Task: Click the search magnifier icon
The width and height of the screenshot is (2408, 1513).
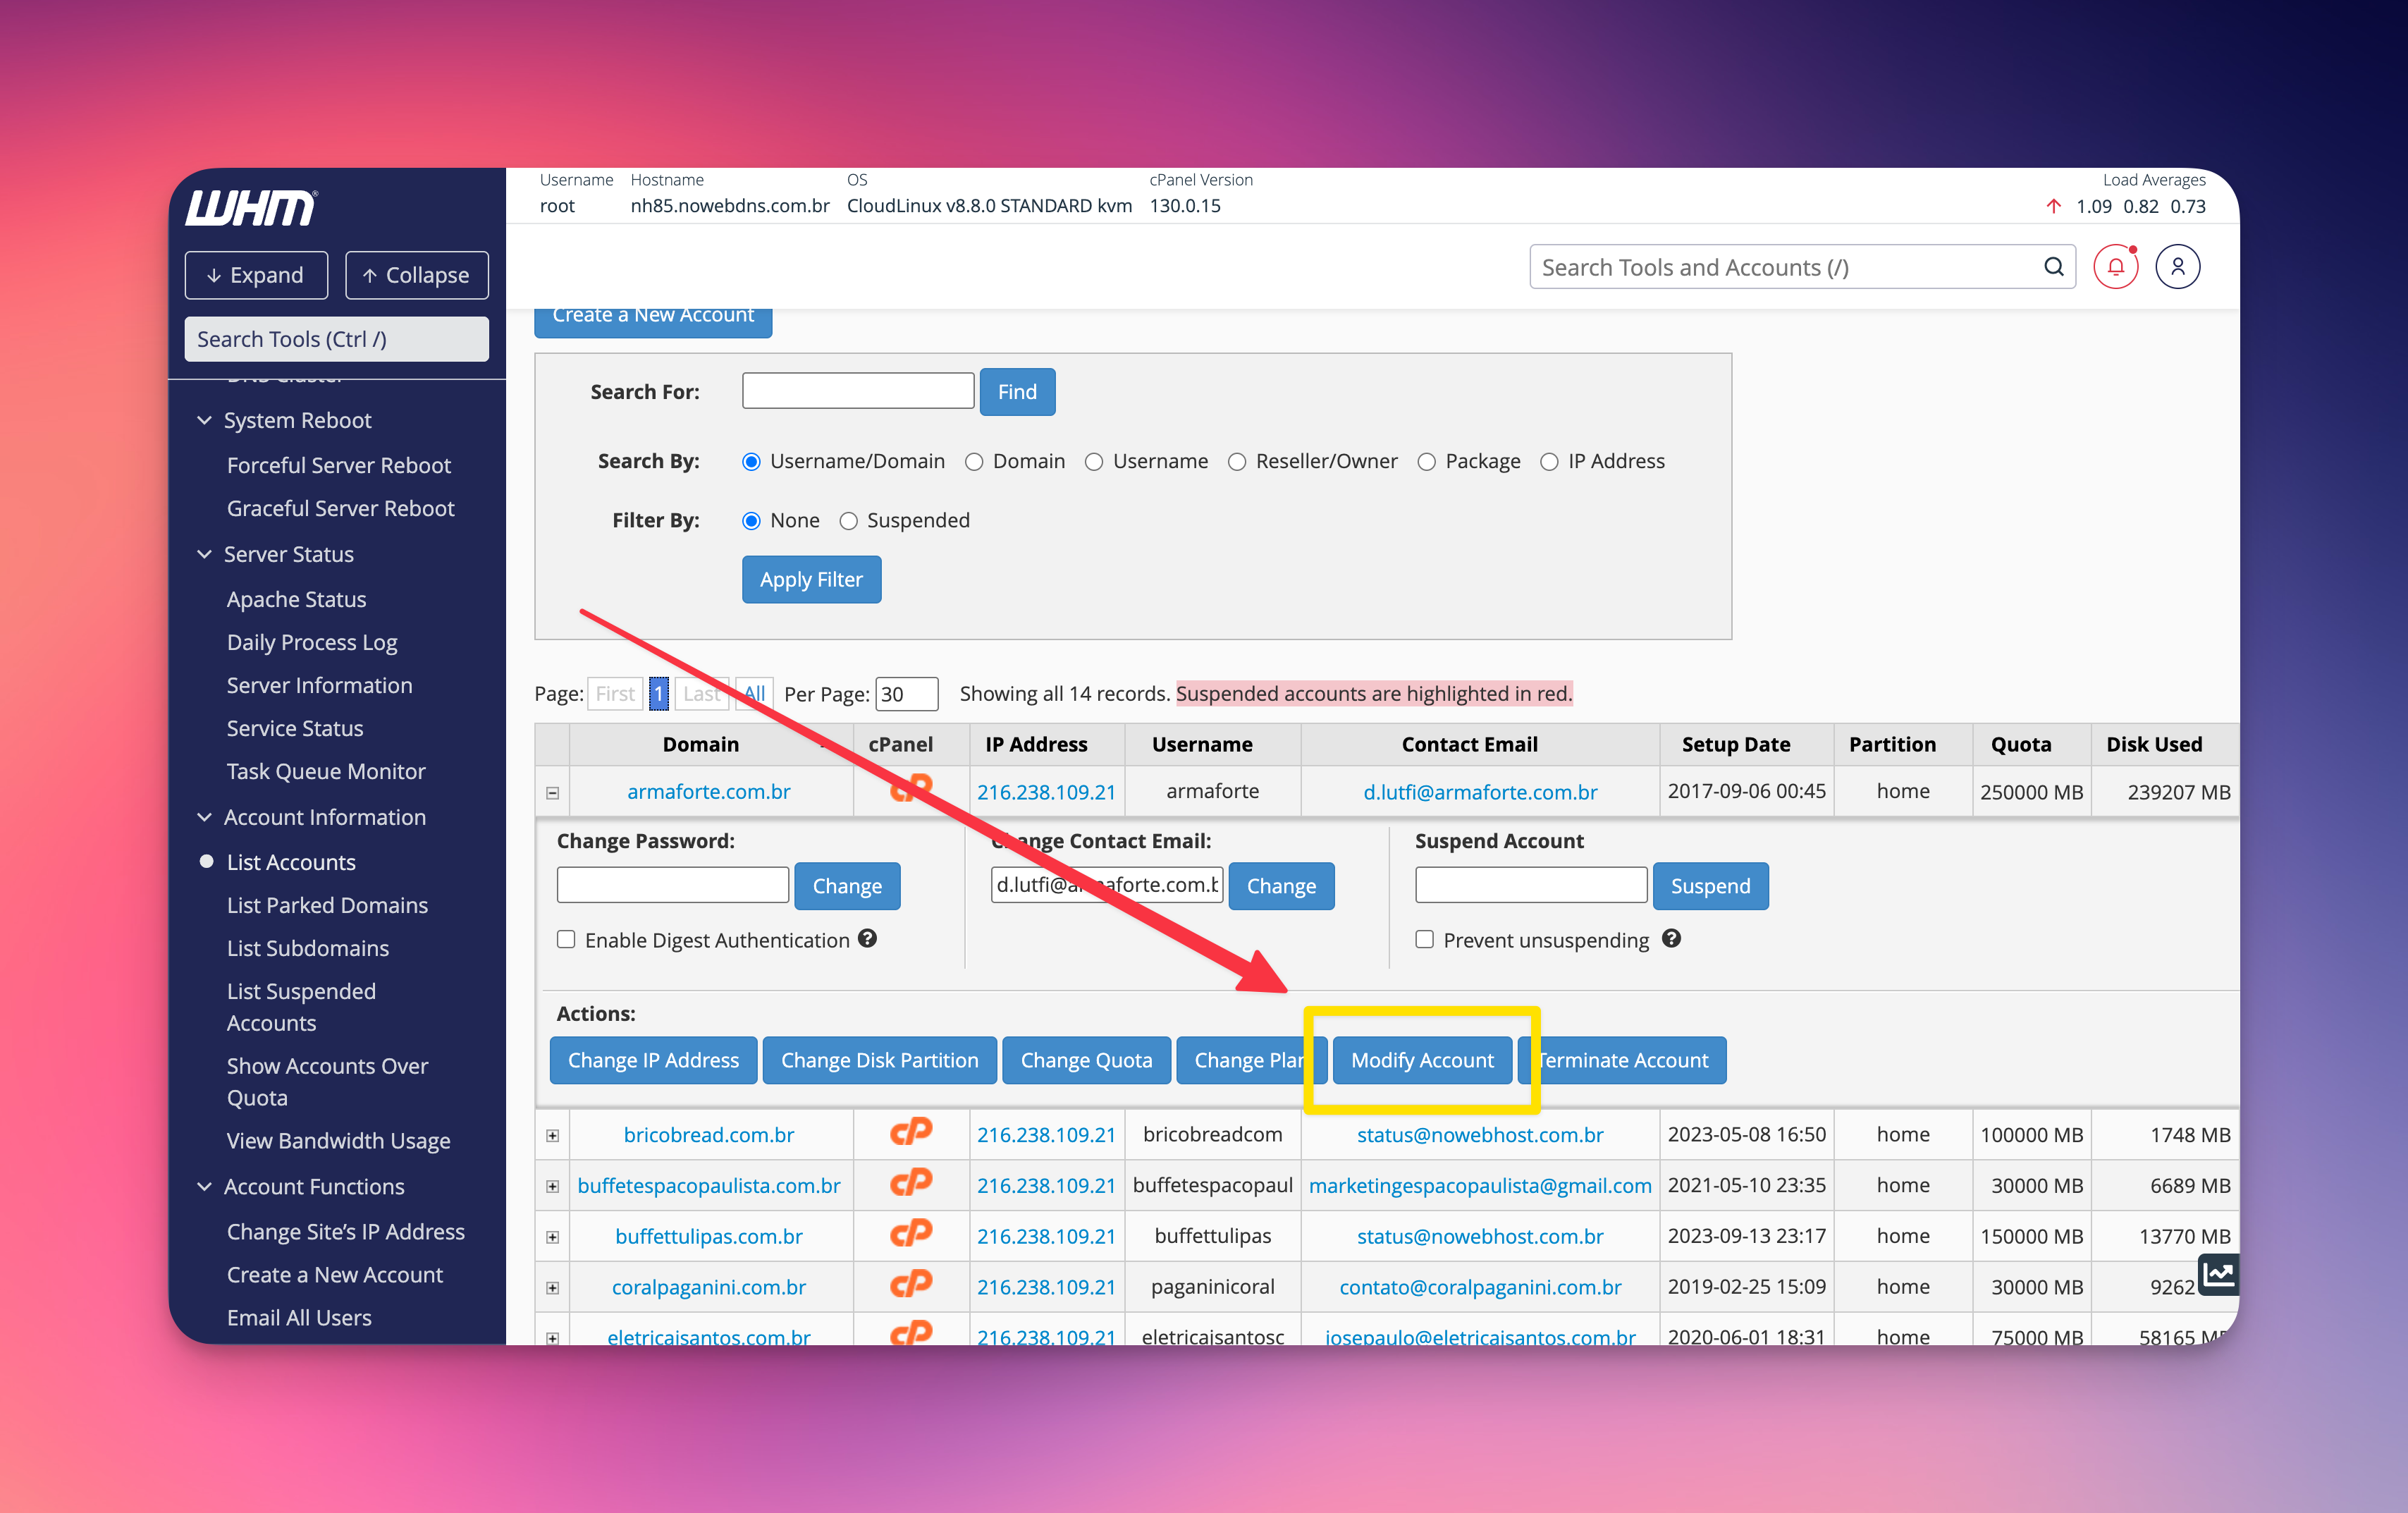Action: coord(2053,267)
